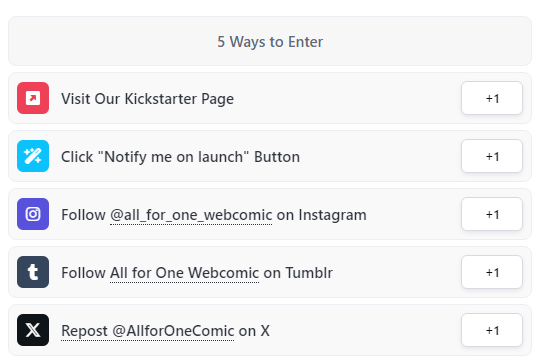Click the blue magic wand icon
The width and height of the screenshot is (540, 362).
[33, 156]
